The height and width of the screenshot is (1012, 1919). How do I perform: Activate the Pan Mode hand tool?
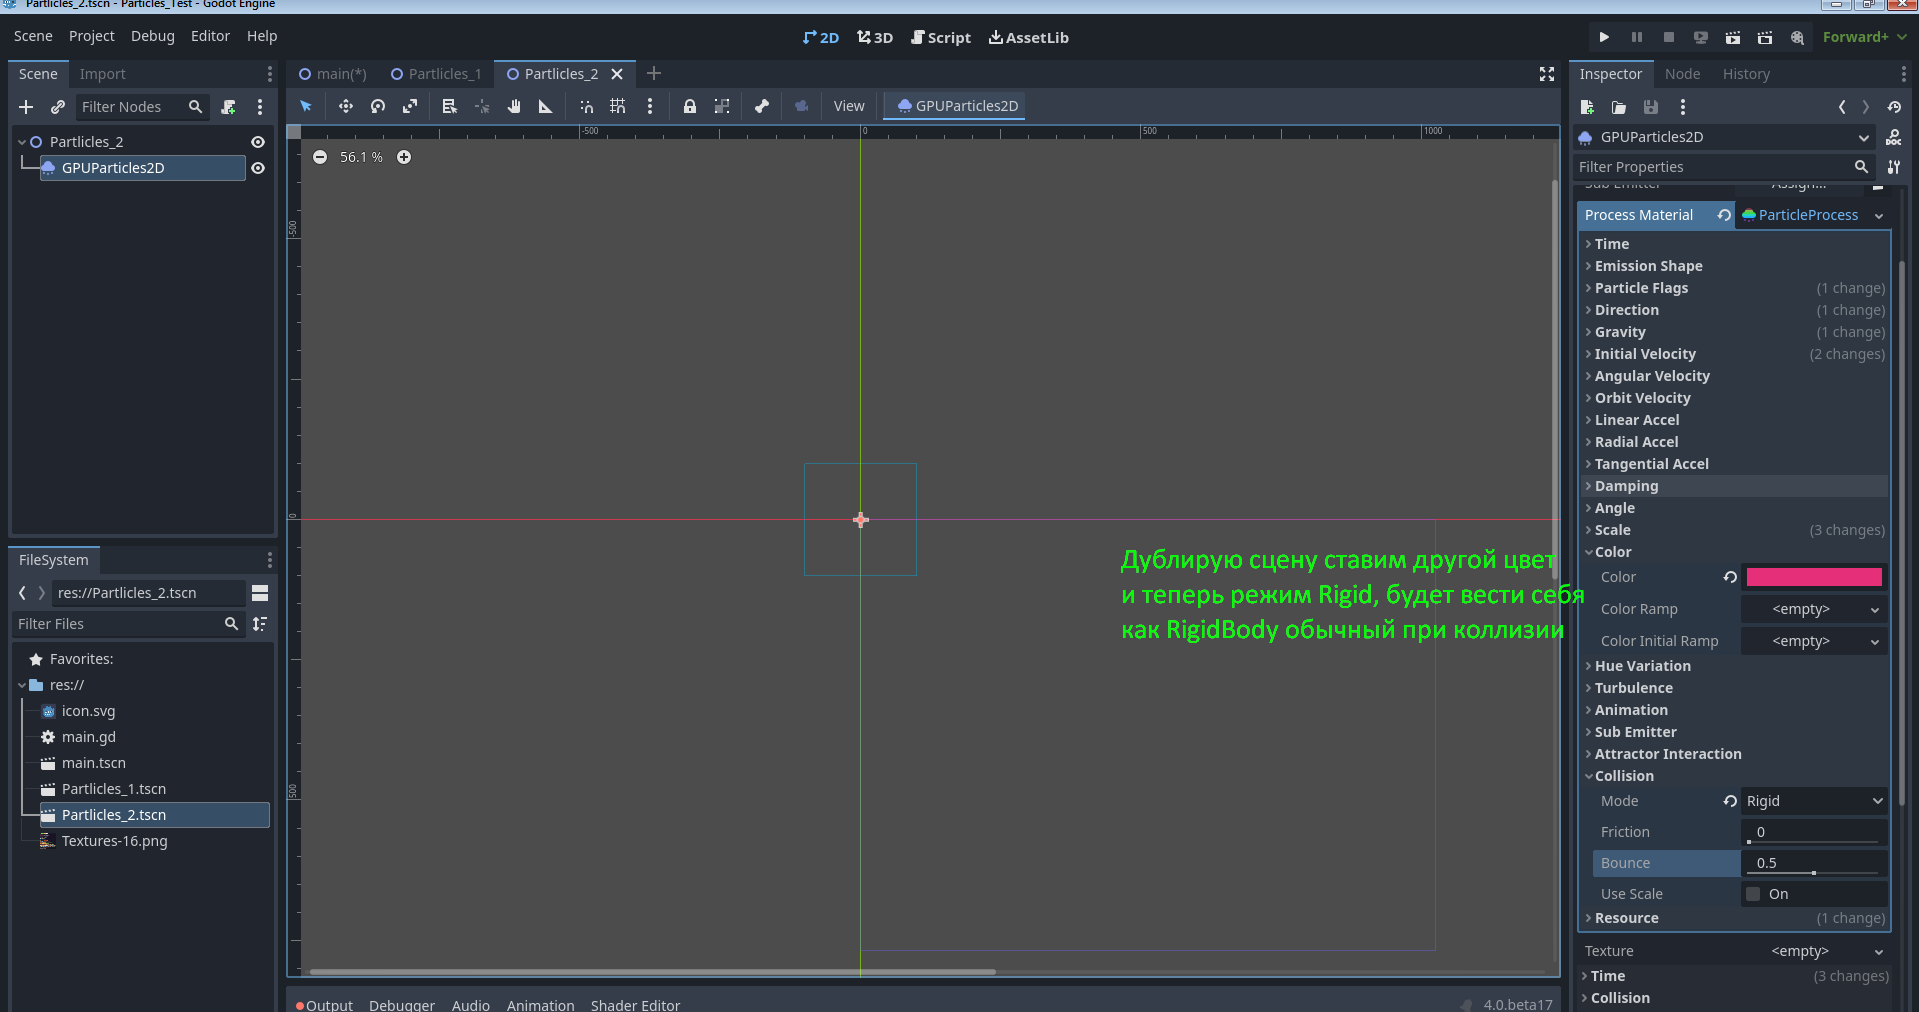tap(514, 106)
